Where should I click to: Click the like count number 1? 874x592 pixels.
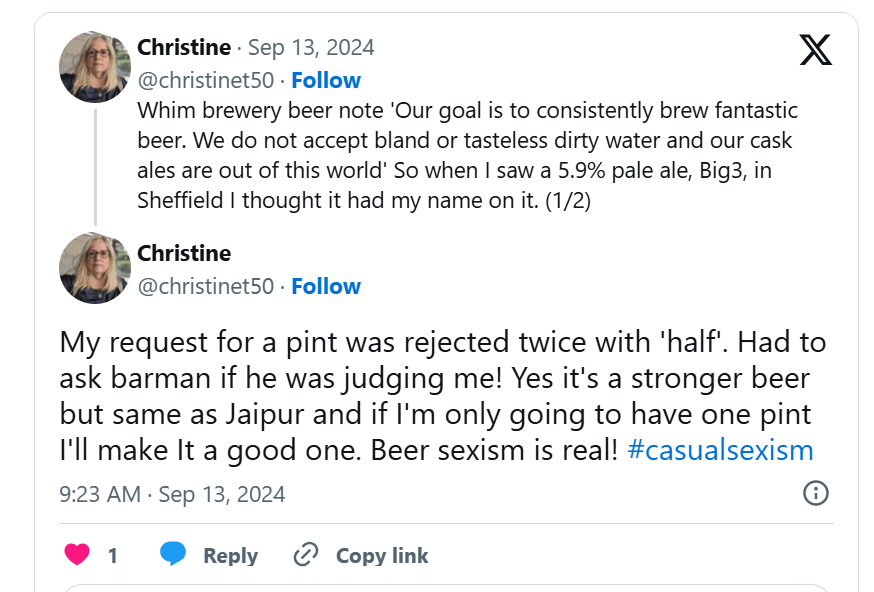pos(113,556)
